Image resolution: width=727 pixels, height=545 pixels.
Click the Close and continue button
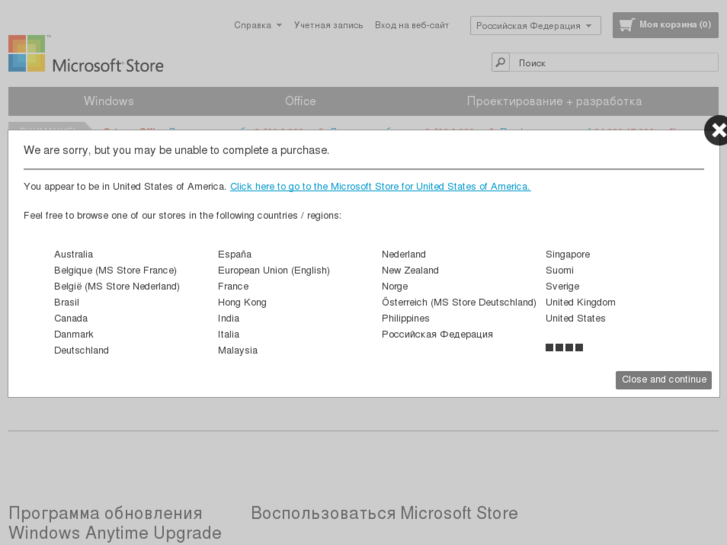pyautogui.click(x=663, y=380)
